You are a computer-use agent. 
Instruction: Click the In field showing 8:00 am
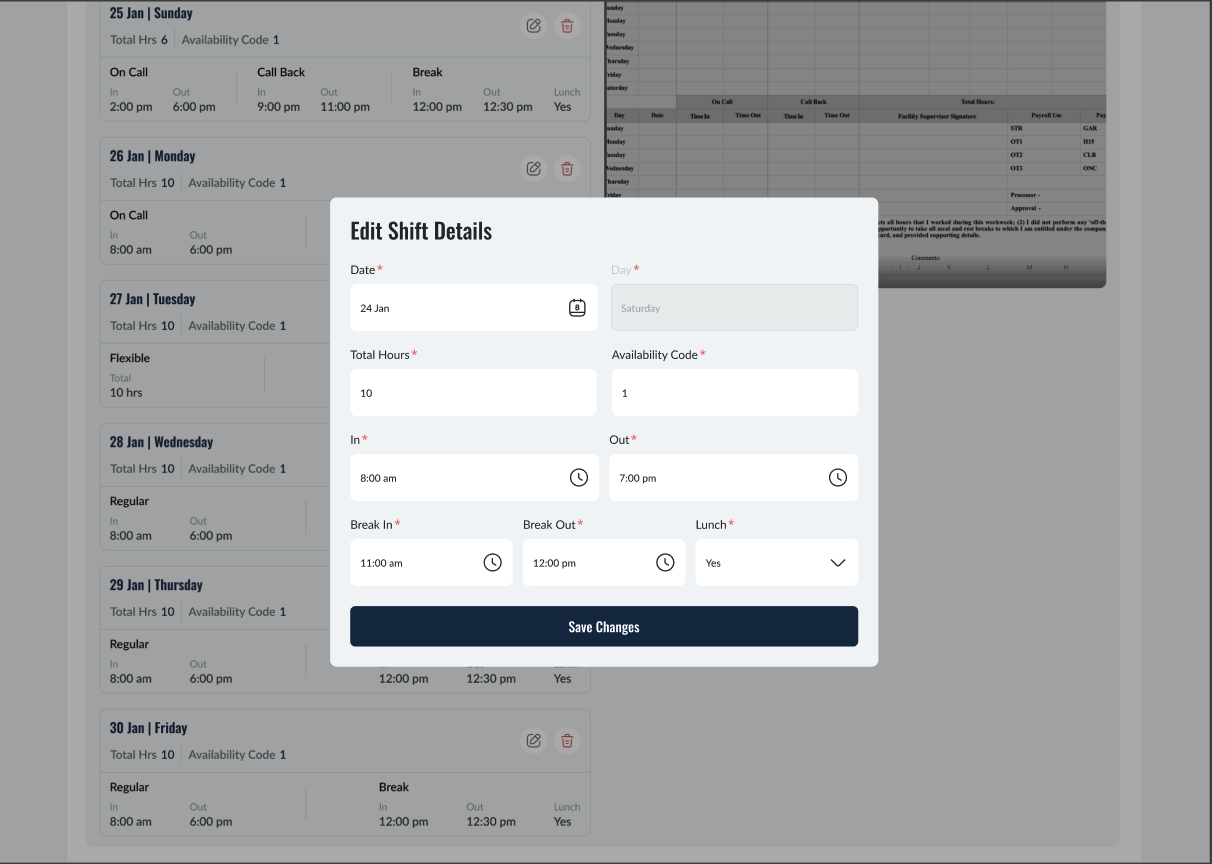[x=460, y=477]
